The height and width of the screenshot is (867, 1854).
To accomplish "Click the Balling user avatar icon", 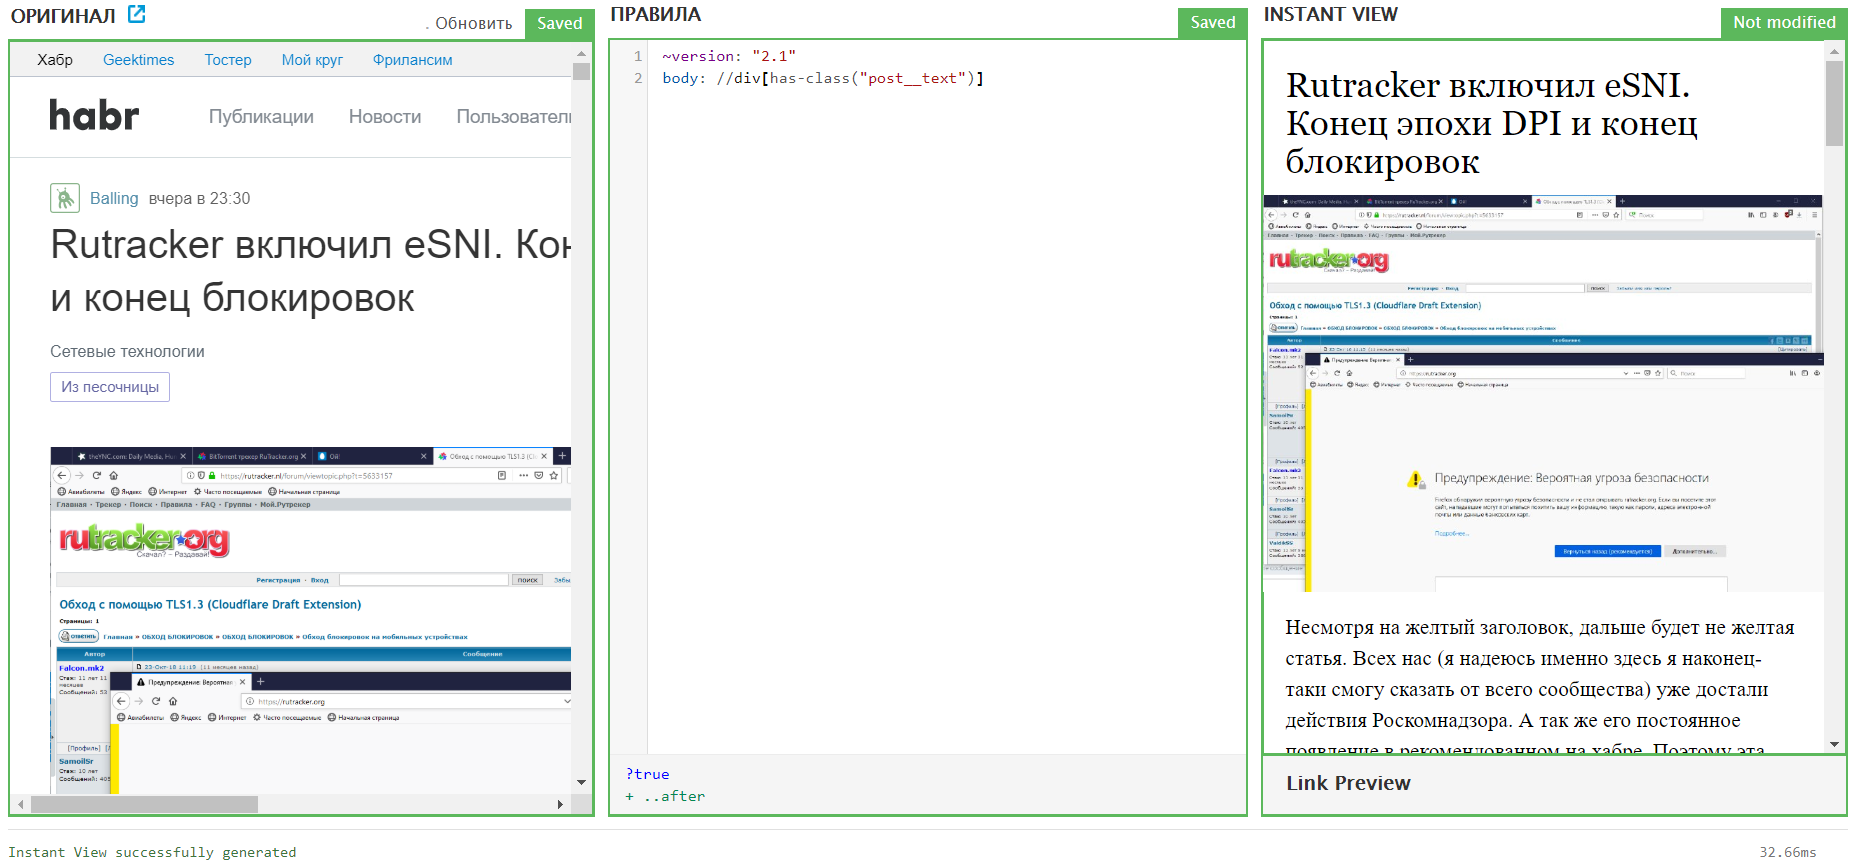I will coord(65,198).
